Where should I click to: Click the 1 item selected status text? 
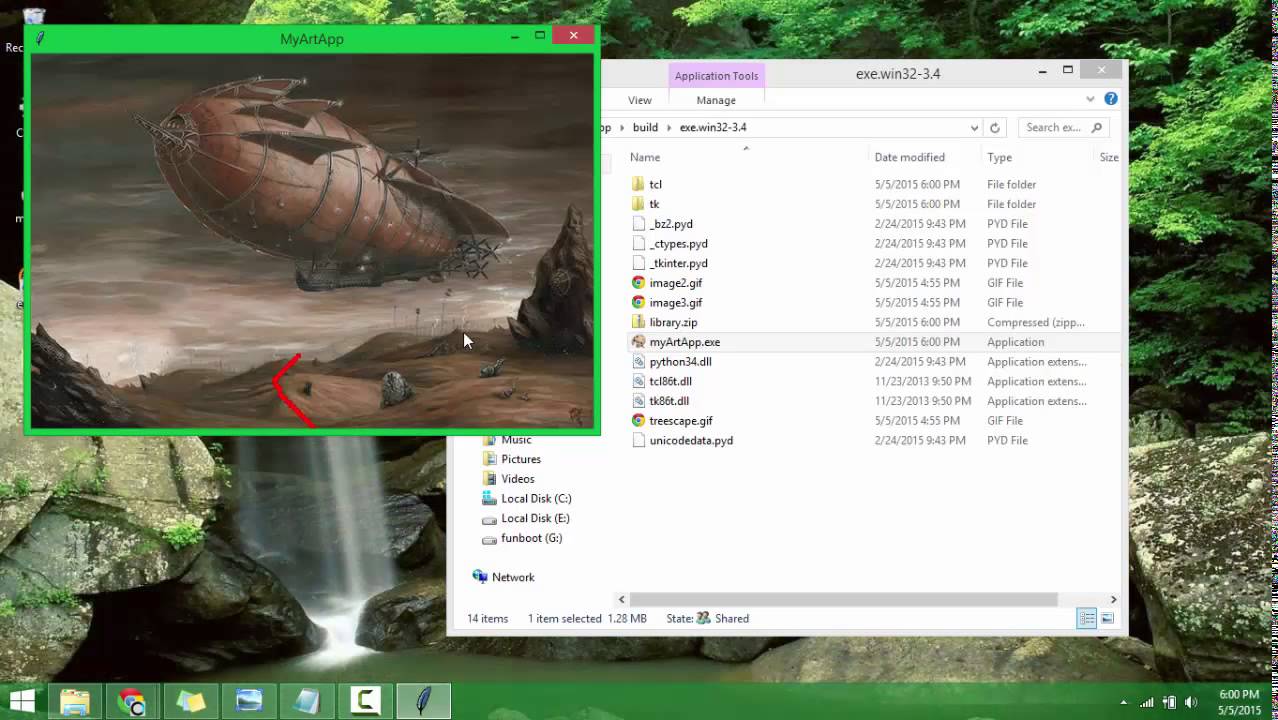click(x=564, y=619)
